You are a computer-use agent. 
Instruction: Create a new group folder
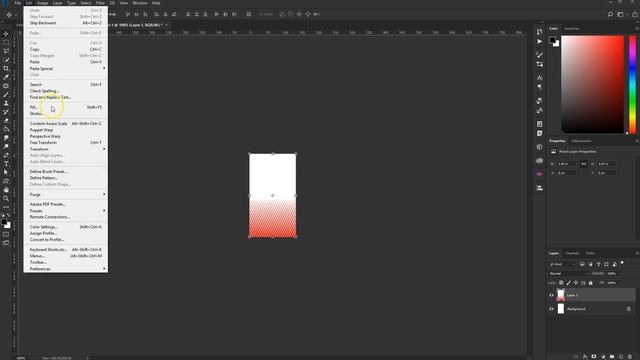click(612, 357)
